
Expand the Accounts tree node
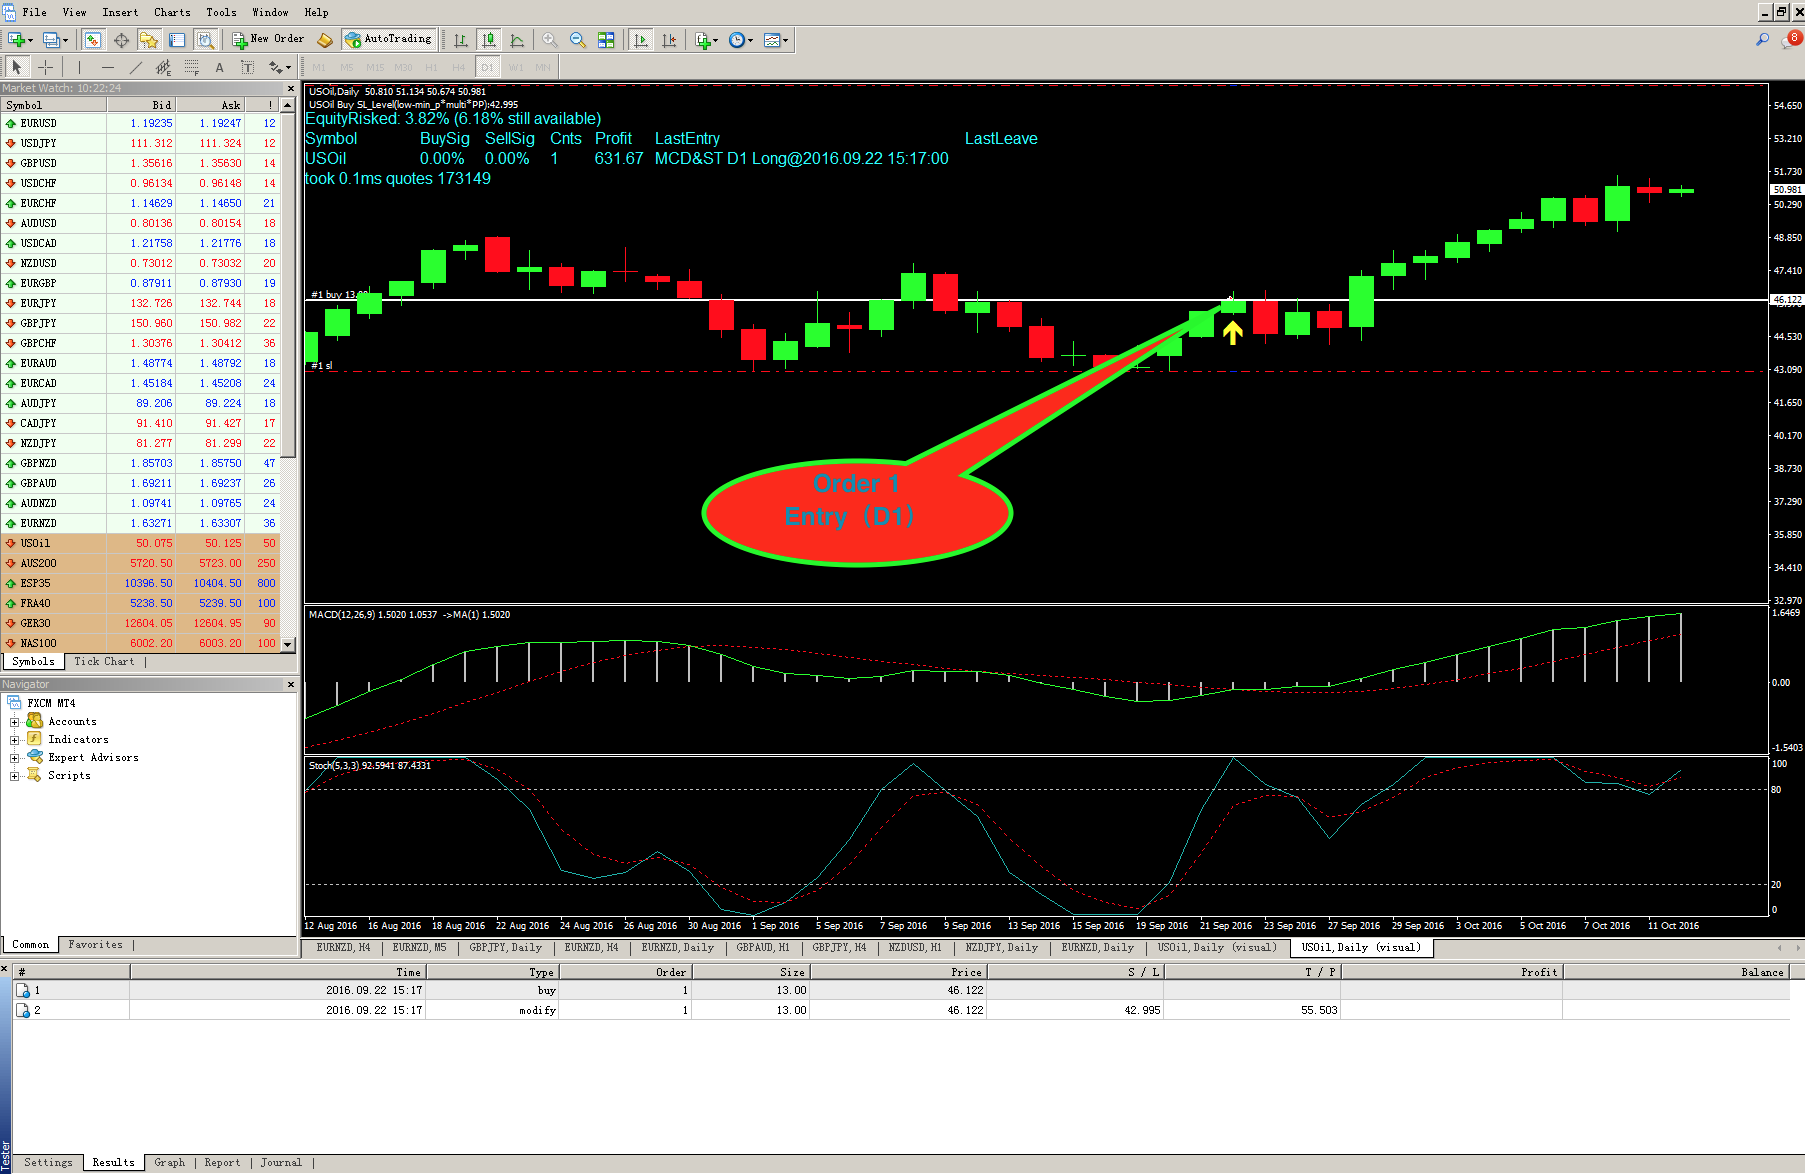pos(14,722)
